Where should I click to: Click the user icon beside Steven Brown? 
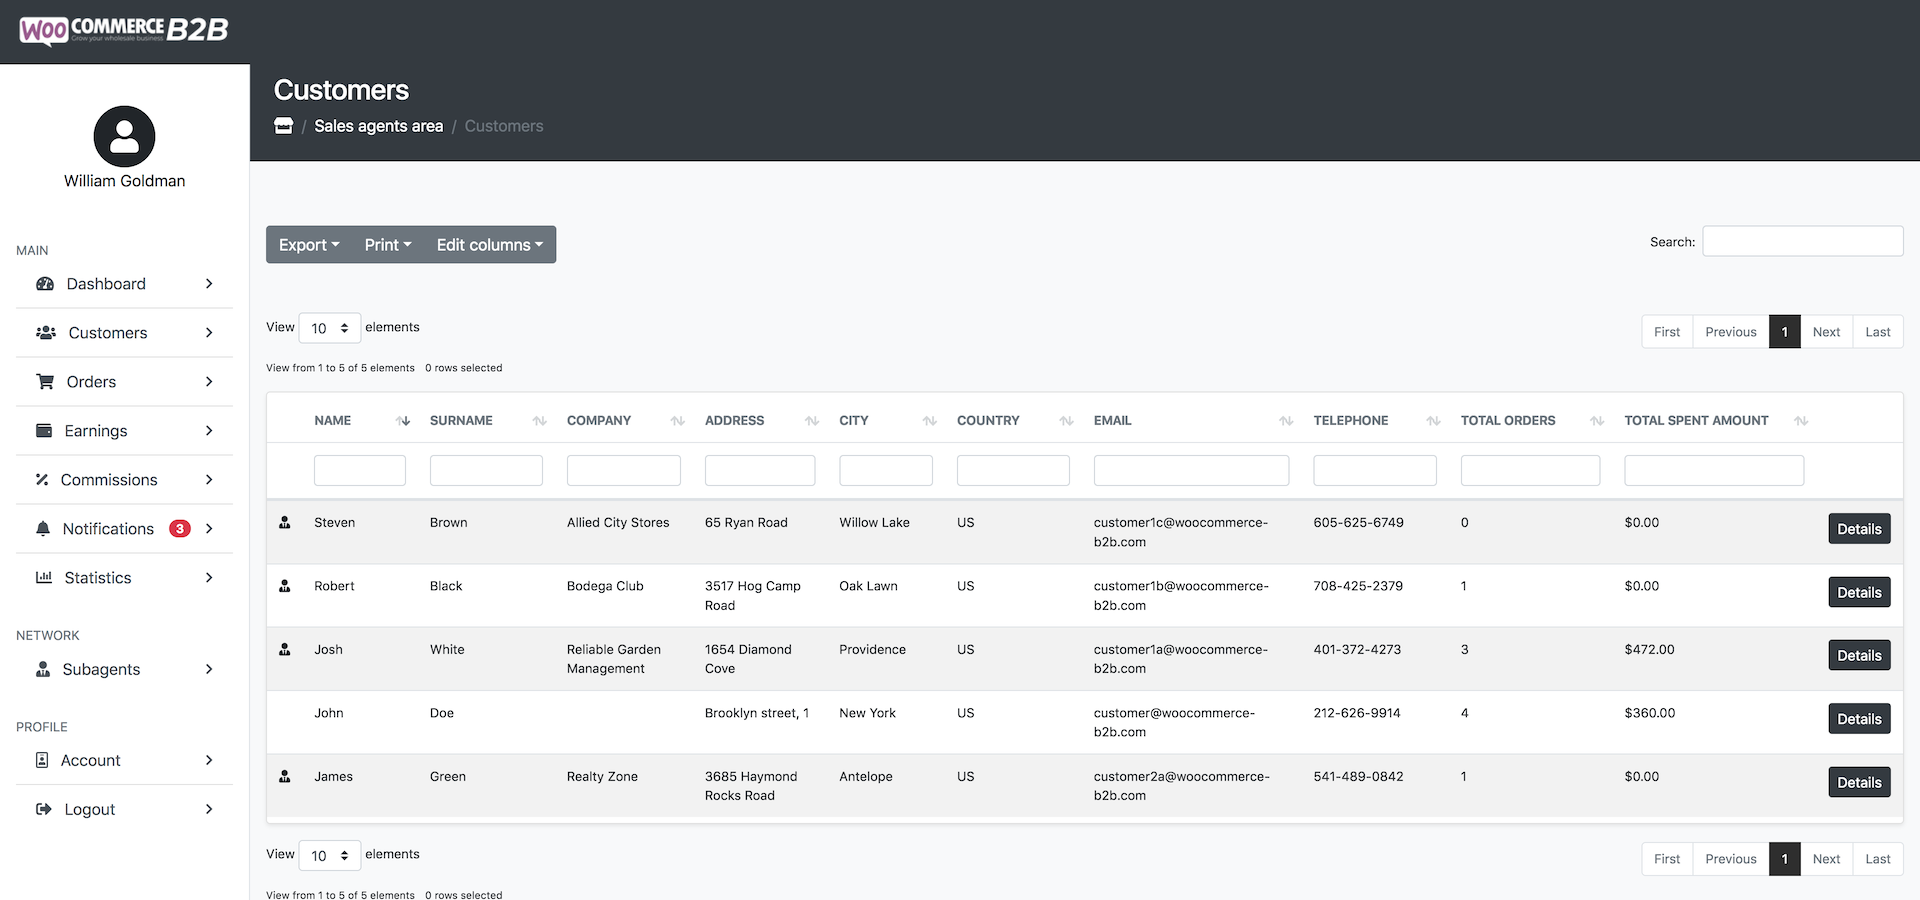285,523
